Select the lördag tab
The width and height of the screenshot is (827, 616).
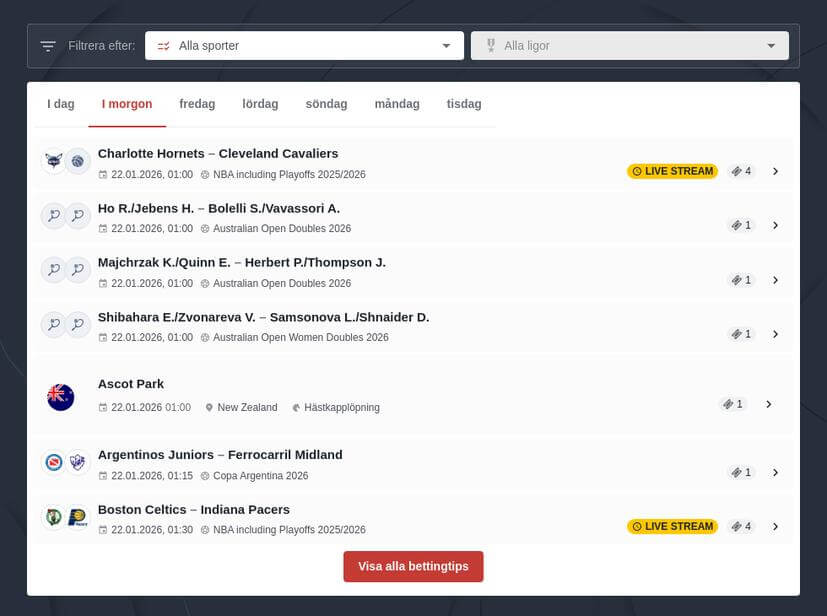tap(260, 104)
